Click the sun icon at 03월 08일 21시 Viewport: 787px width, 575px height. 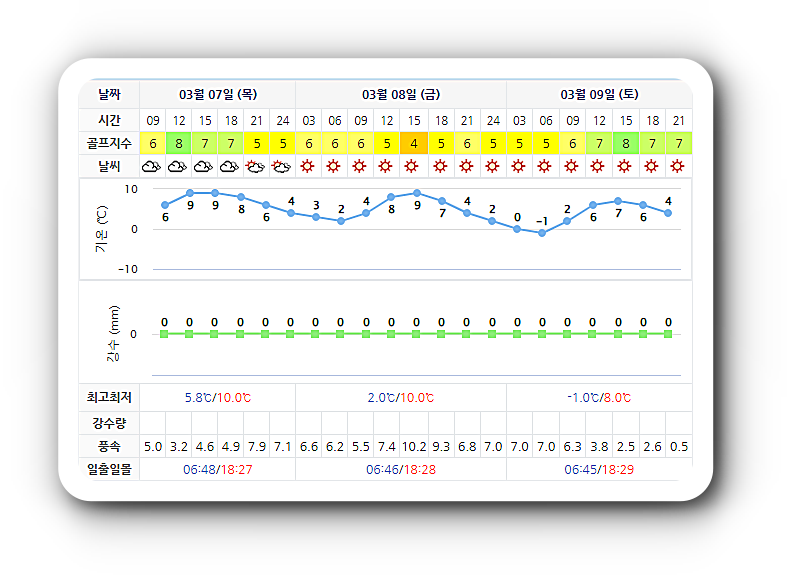tap(467, 166)
